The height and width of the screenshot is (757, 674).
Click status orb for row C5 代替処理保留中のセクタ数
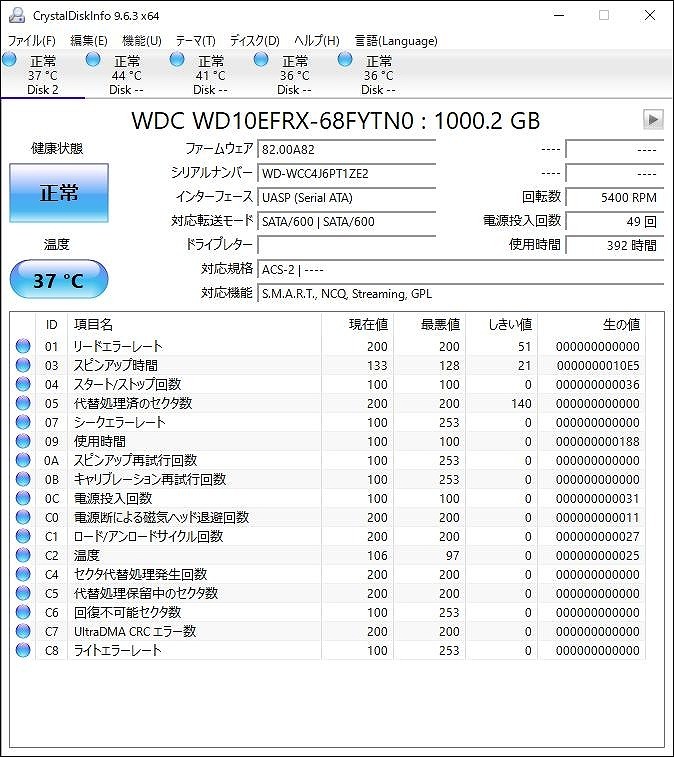(23, 593)
